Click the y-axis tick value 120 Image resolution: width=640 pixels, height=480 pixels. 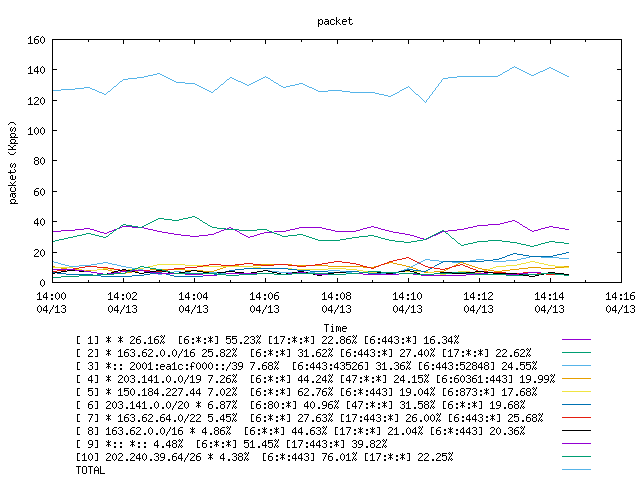tap(36, 100)
